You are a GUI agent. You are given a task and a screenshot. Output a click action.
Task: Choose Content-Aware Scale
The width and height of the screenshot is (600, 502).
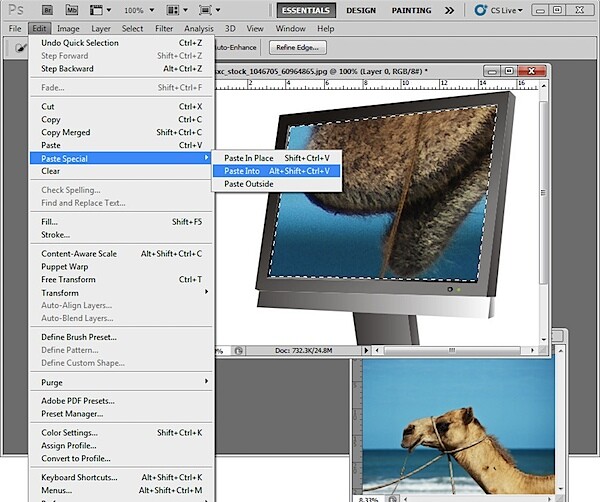(x=121, y=254)
